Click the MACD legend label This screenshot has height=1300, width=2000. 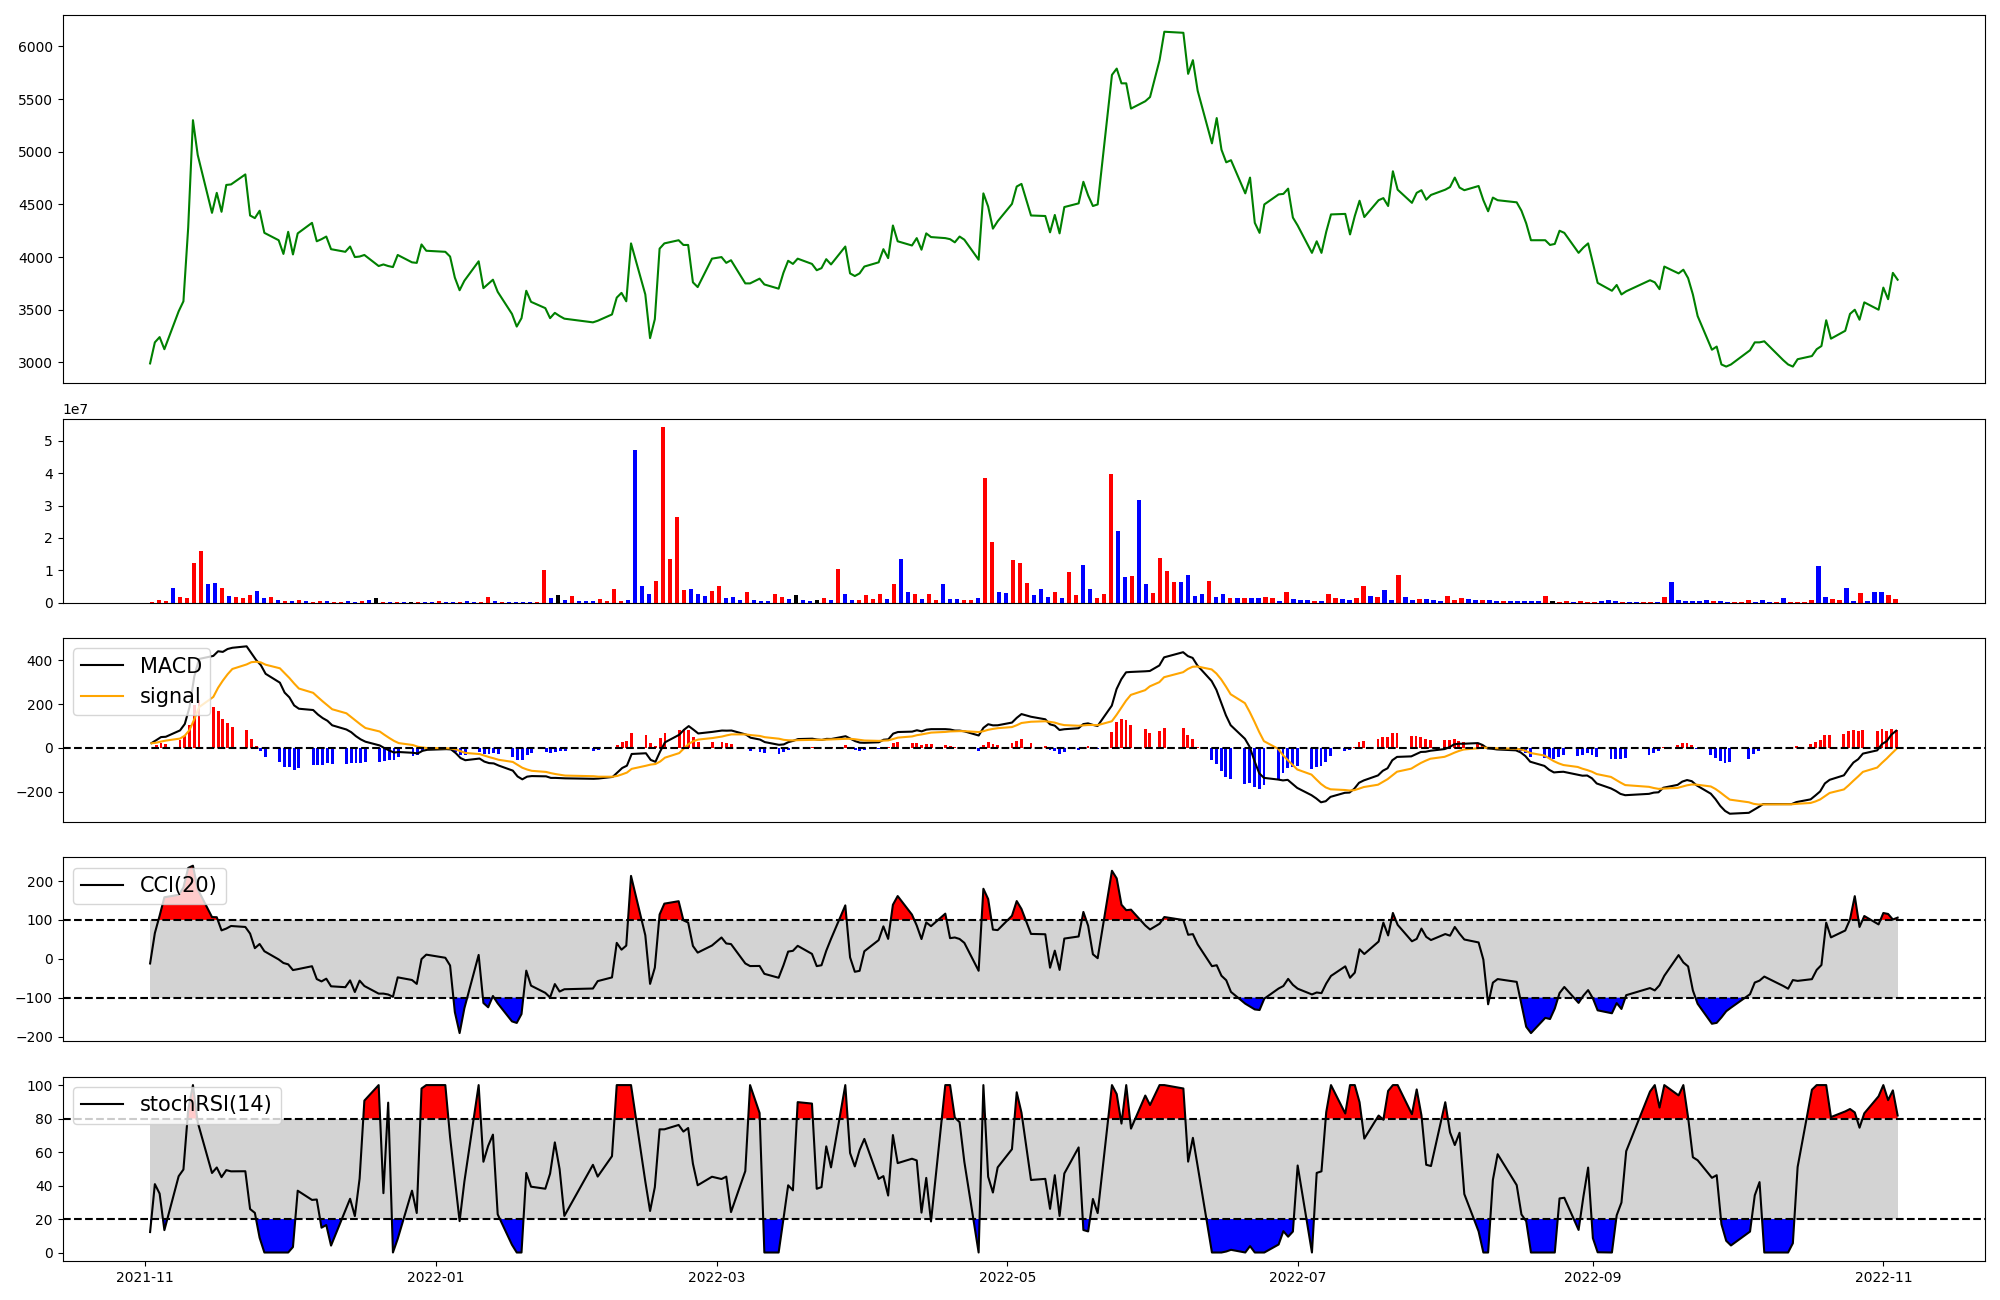[170, 666]
